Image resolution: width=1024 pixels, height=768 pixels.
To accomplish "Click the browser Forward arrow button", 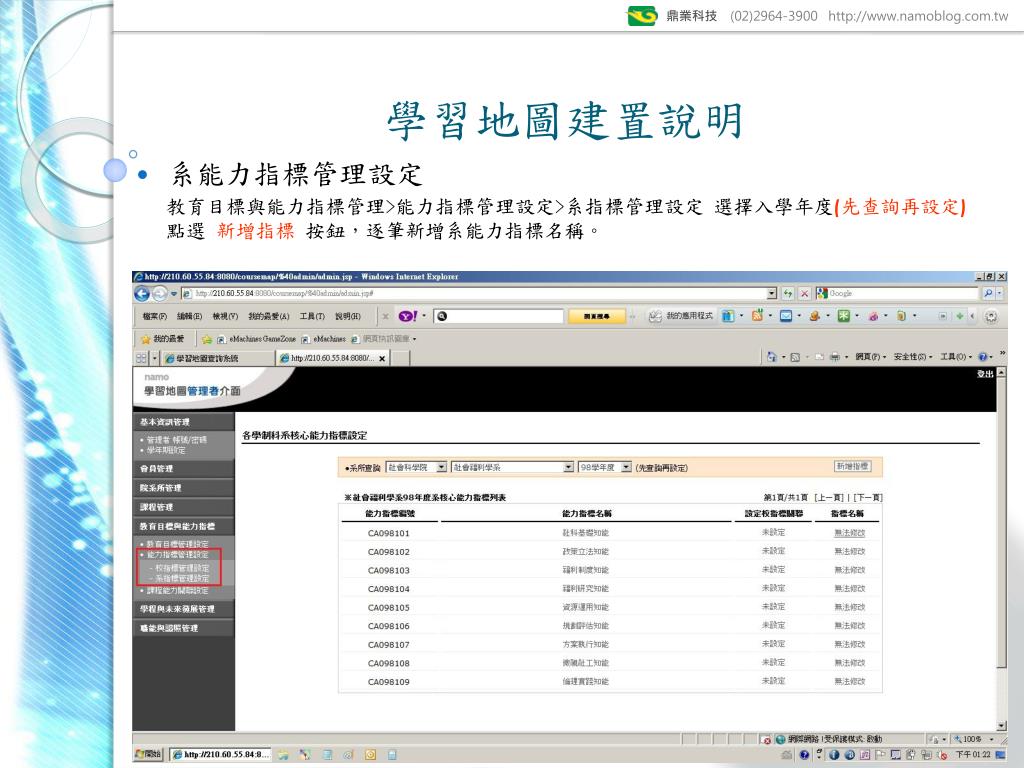I will pyautogui.click(x=159, y=294).
